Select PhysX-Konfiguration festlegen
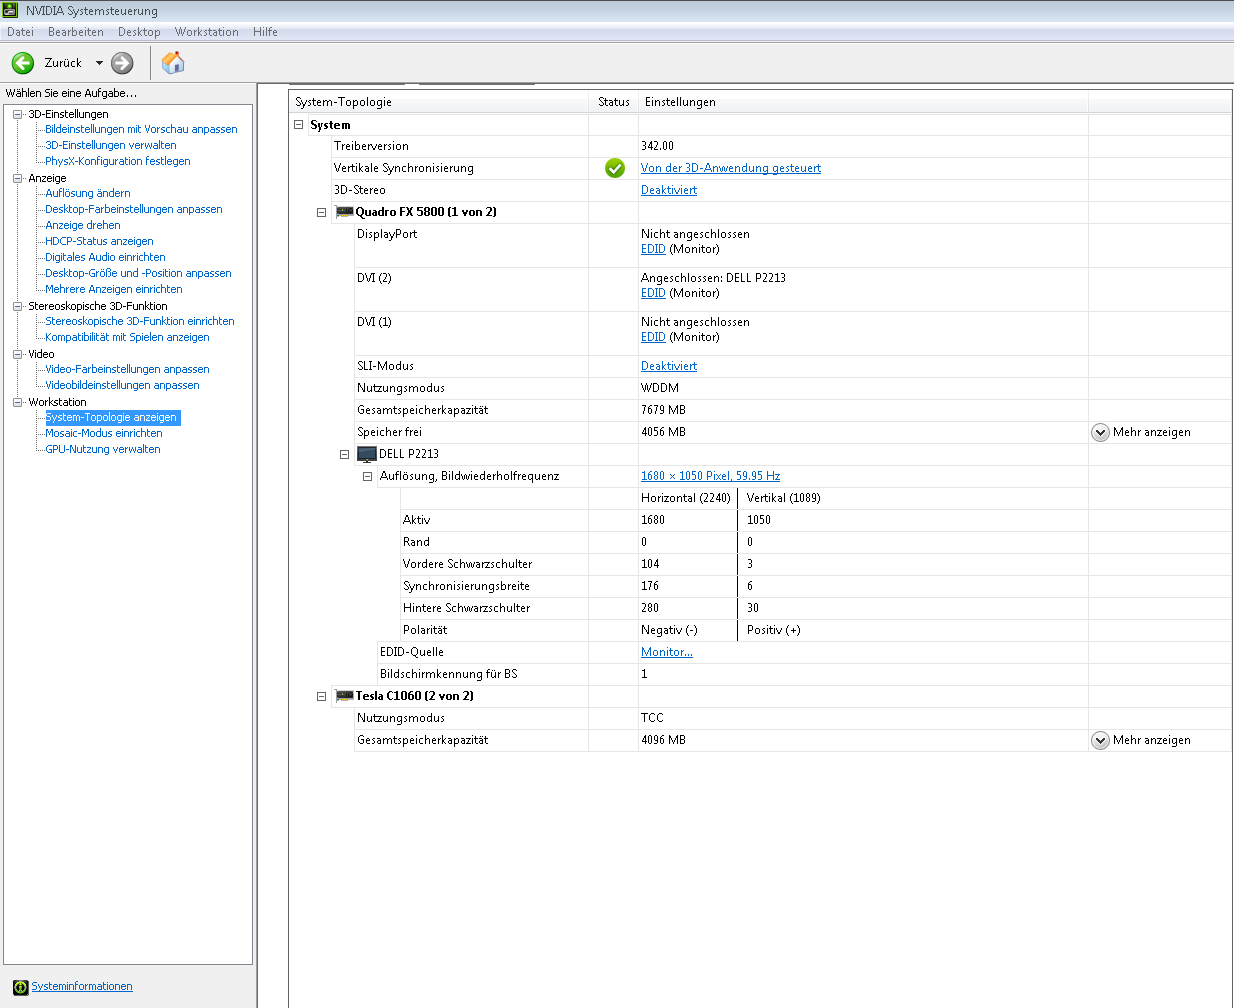 coord(118,161)
